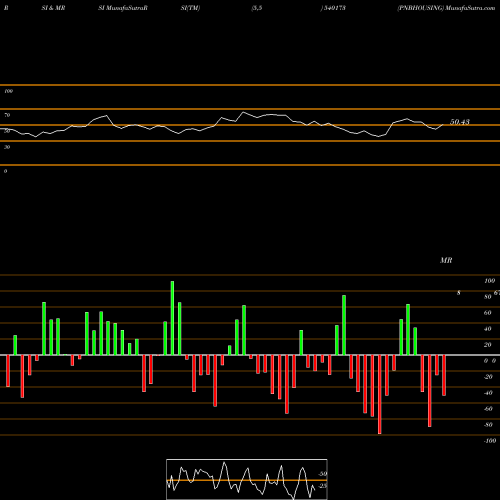
Task: Click the longest red bar in the MR histogram
Action: click(x=380, y=394)
